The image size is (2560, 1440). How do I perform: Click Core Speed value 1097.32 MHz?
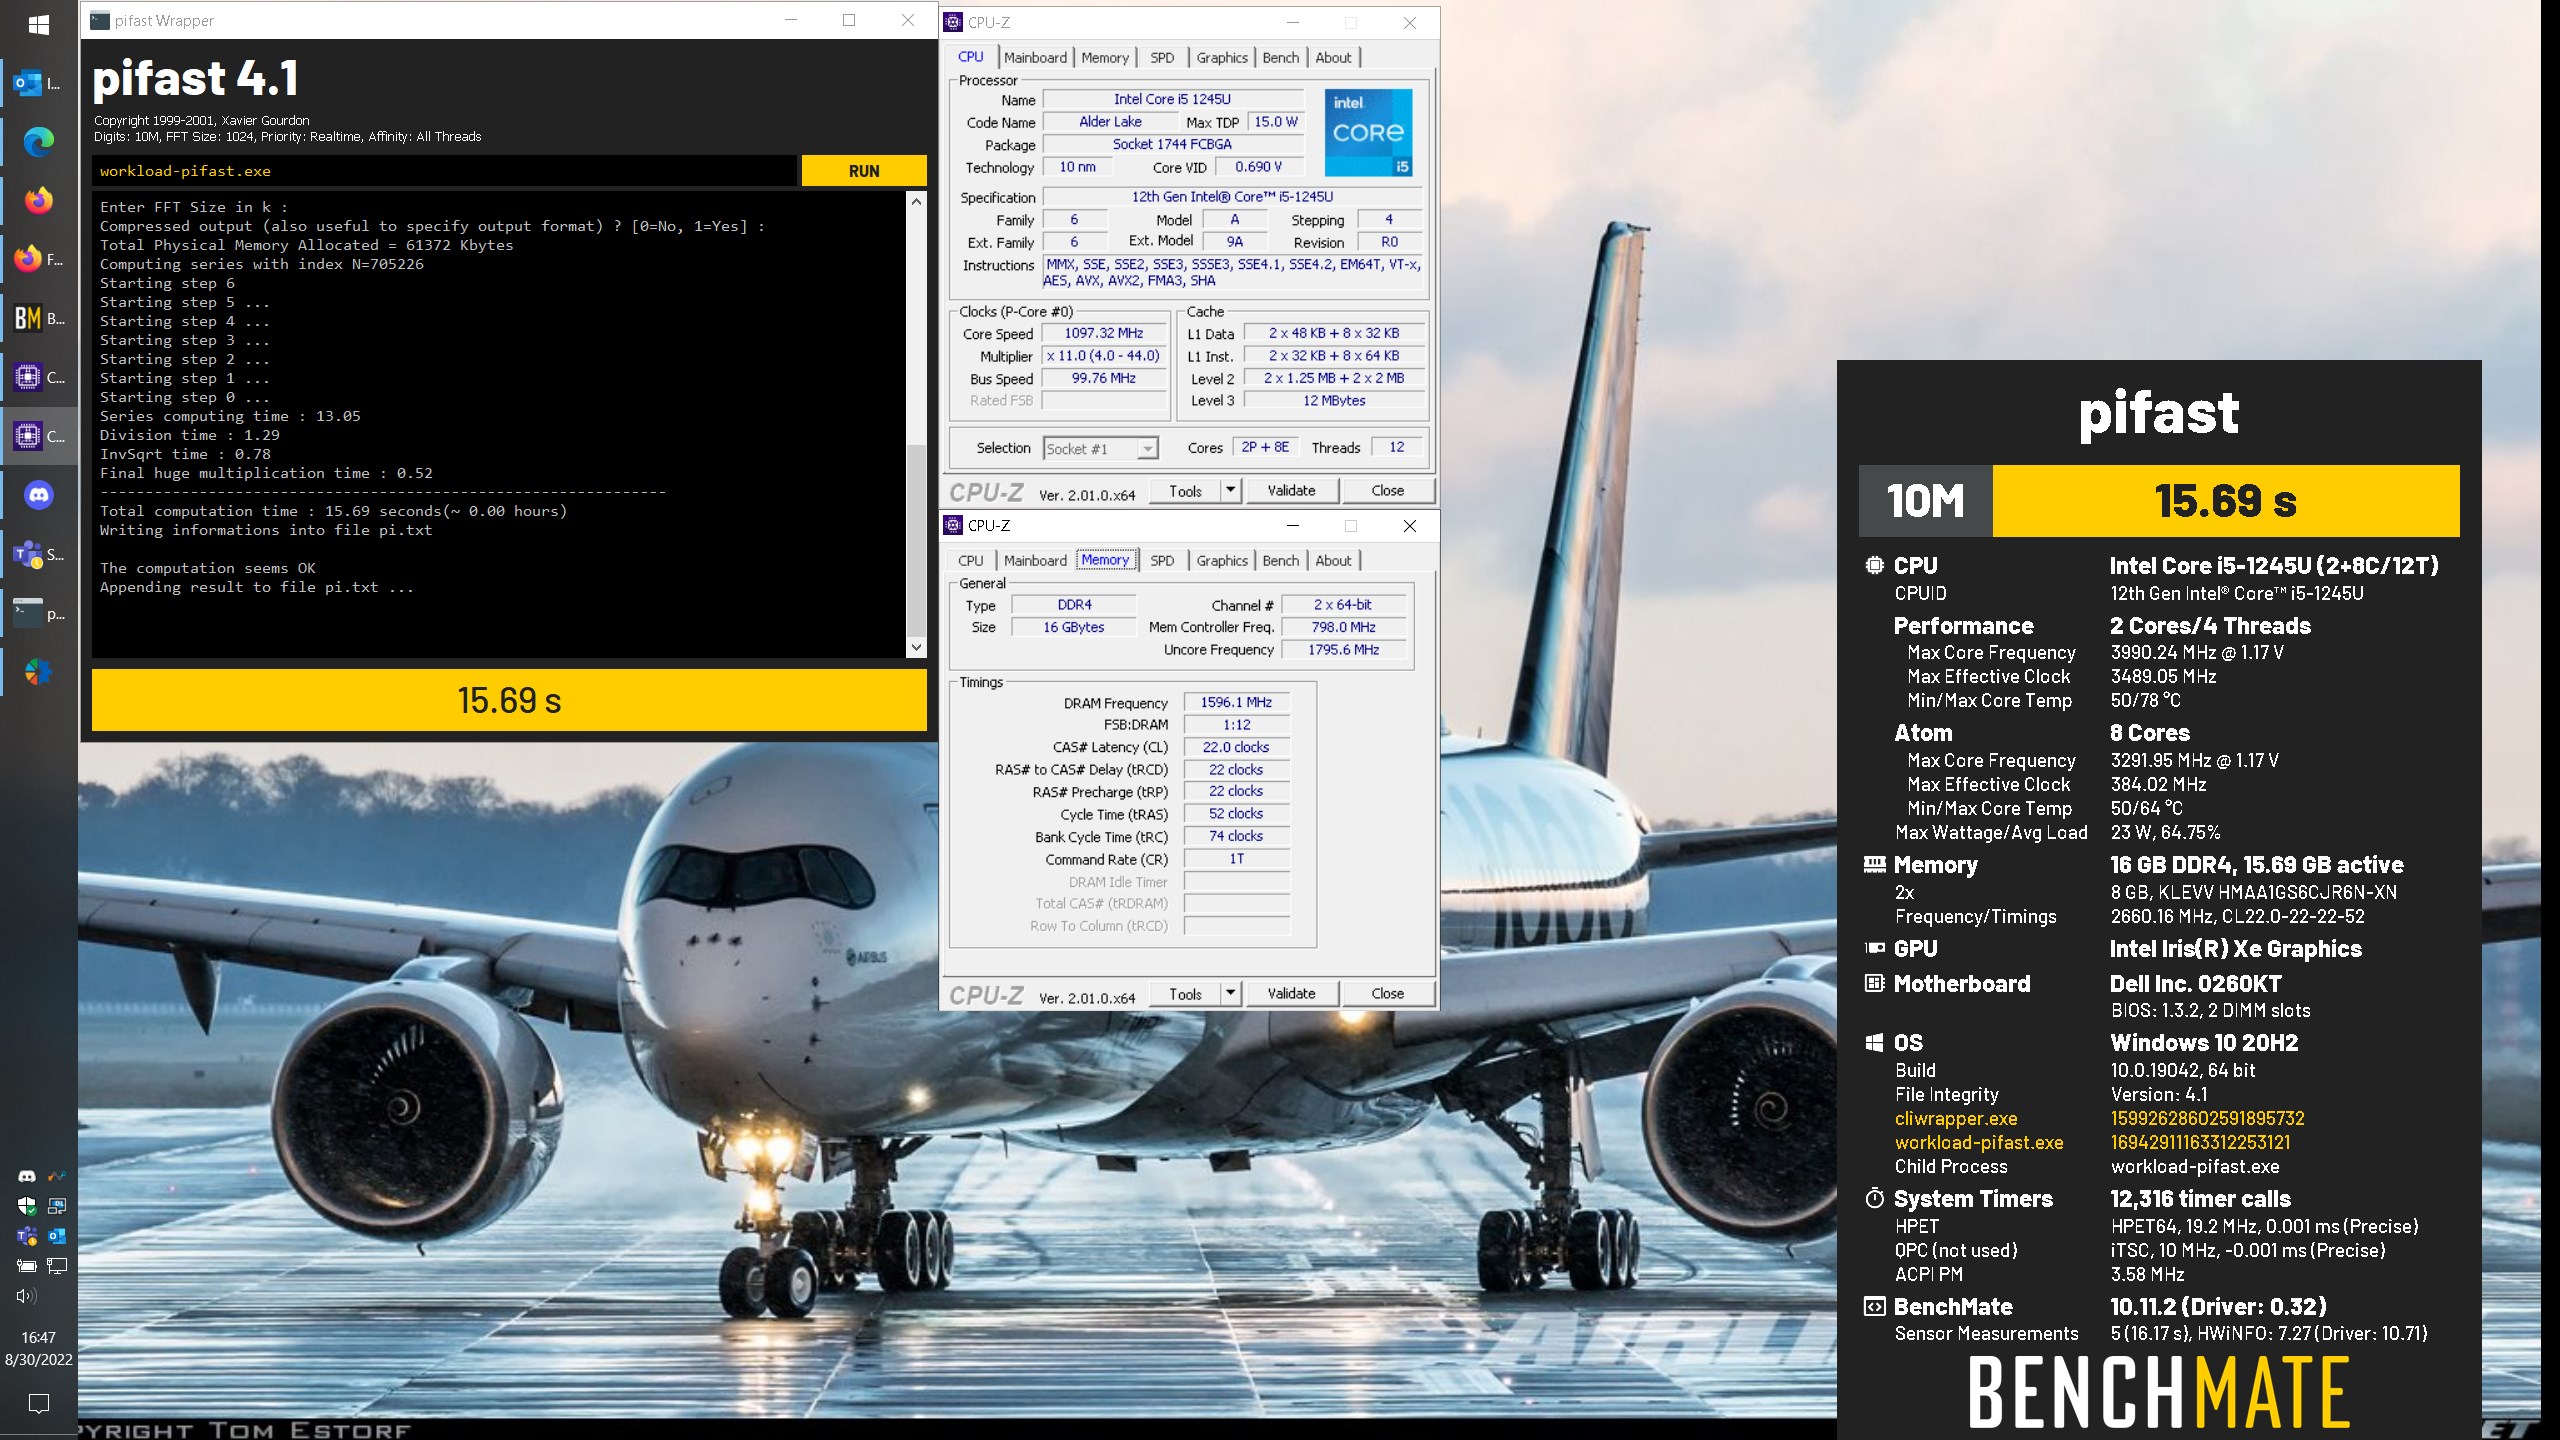[x=1104, y=333]
